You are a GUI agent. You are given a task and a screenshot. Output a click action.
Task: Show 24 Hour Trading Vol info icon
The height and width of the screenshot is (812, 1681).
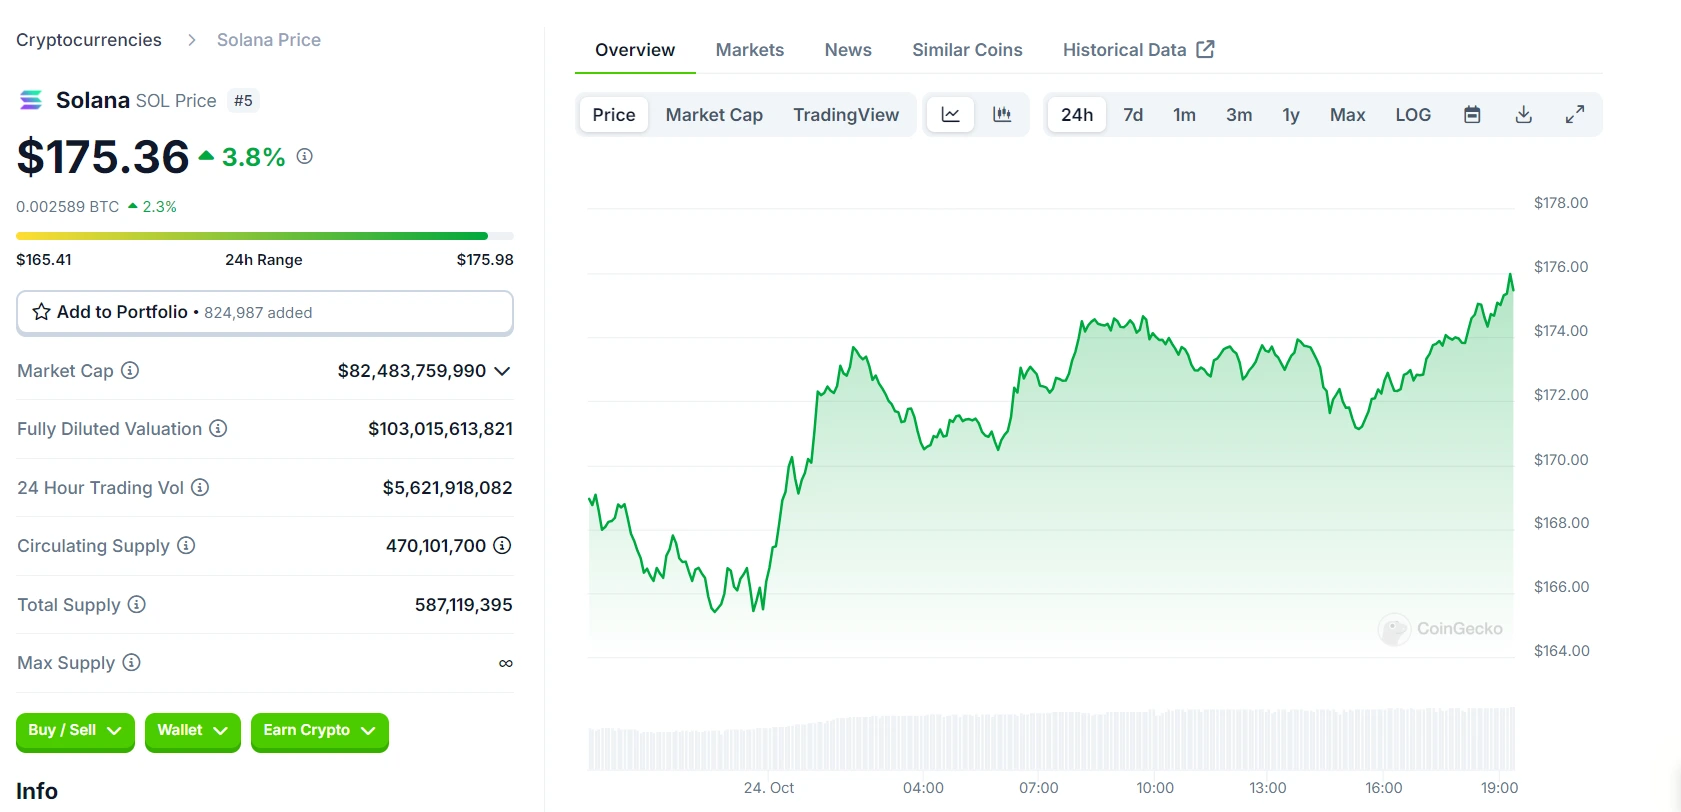(x=200, y=487)
